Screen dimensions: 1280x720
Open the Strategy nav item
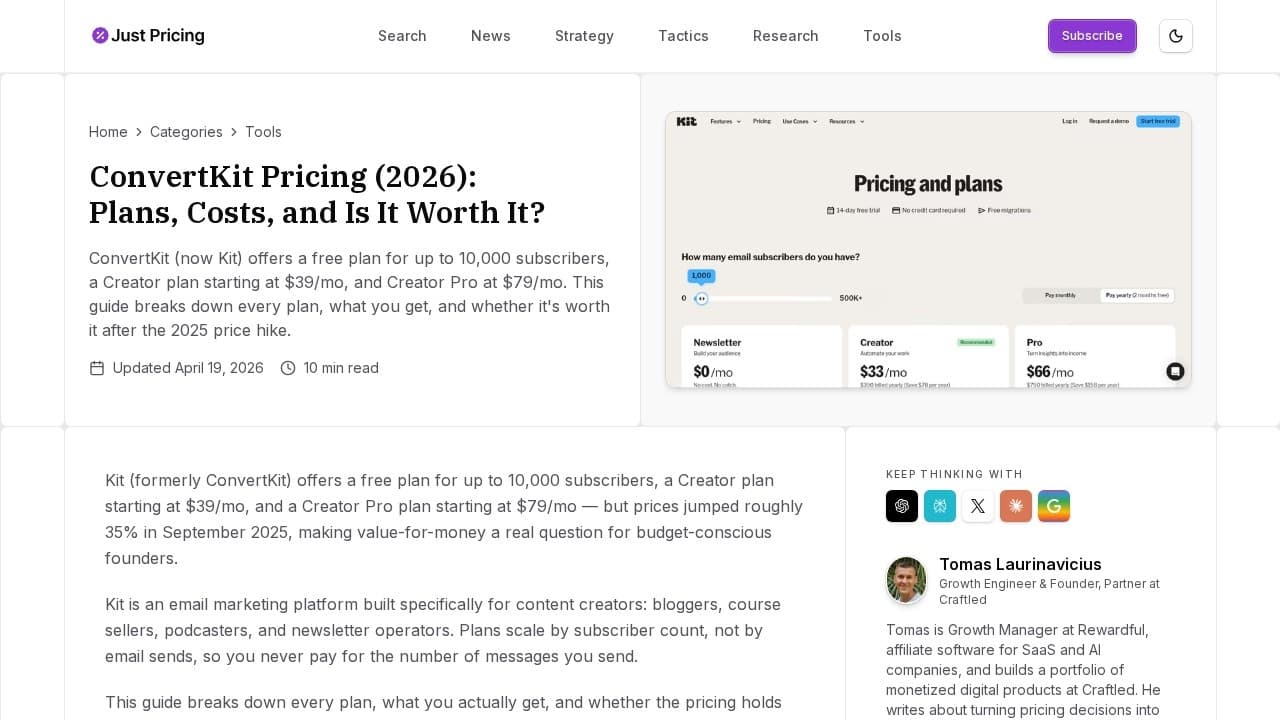pos(584,36)
